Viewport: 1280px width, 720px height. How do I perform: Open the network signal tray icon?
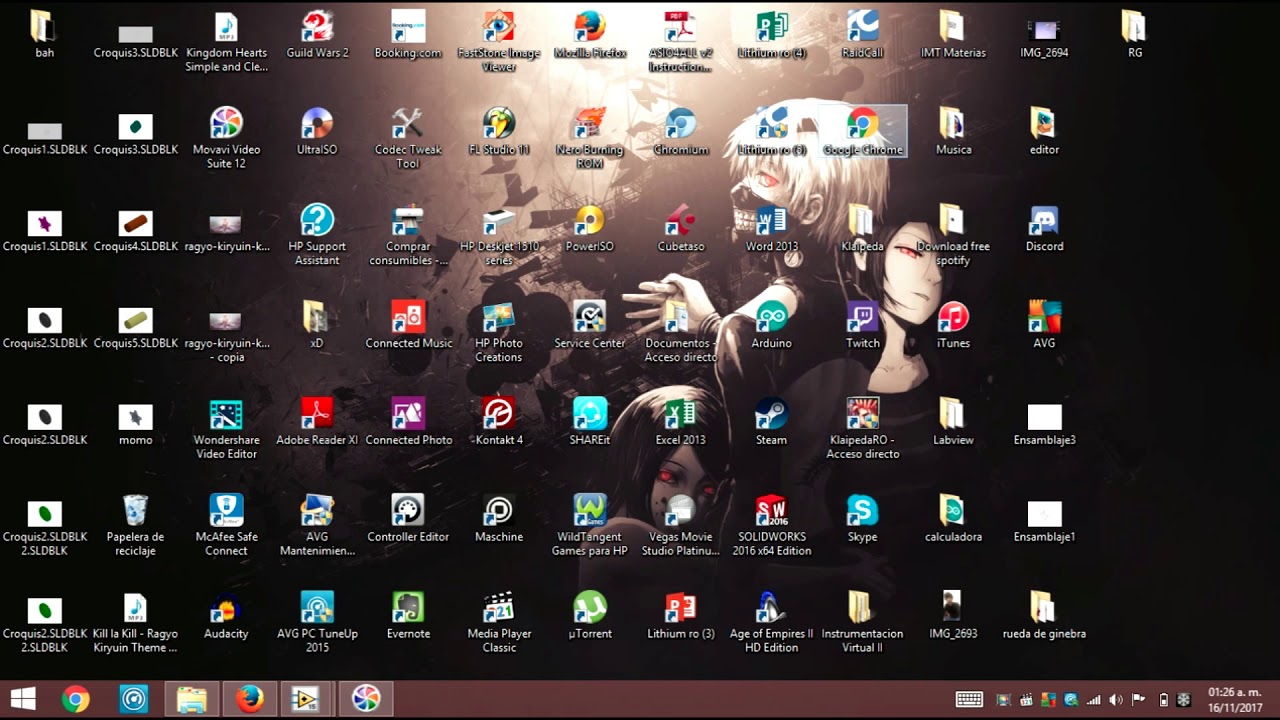point(1094,700)
